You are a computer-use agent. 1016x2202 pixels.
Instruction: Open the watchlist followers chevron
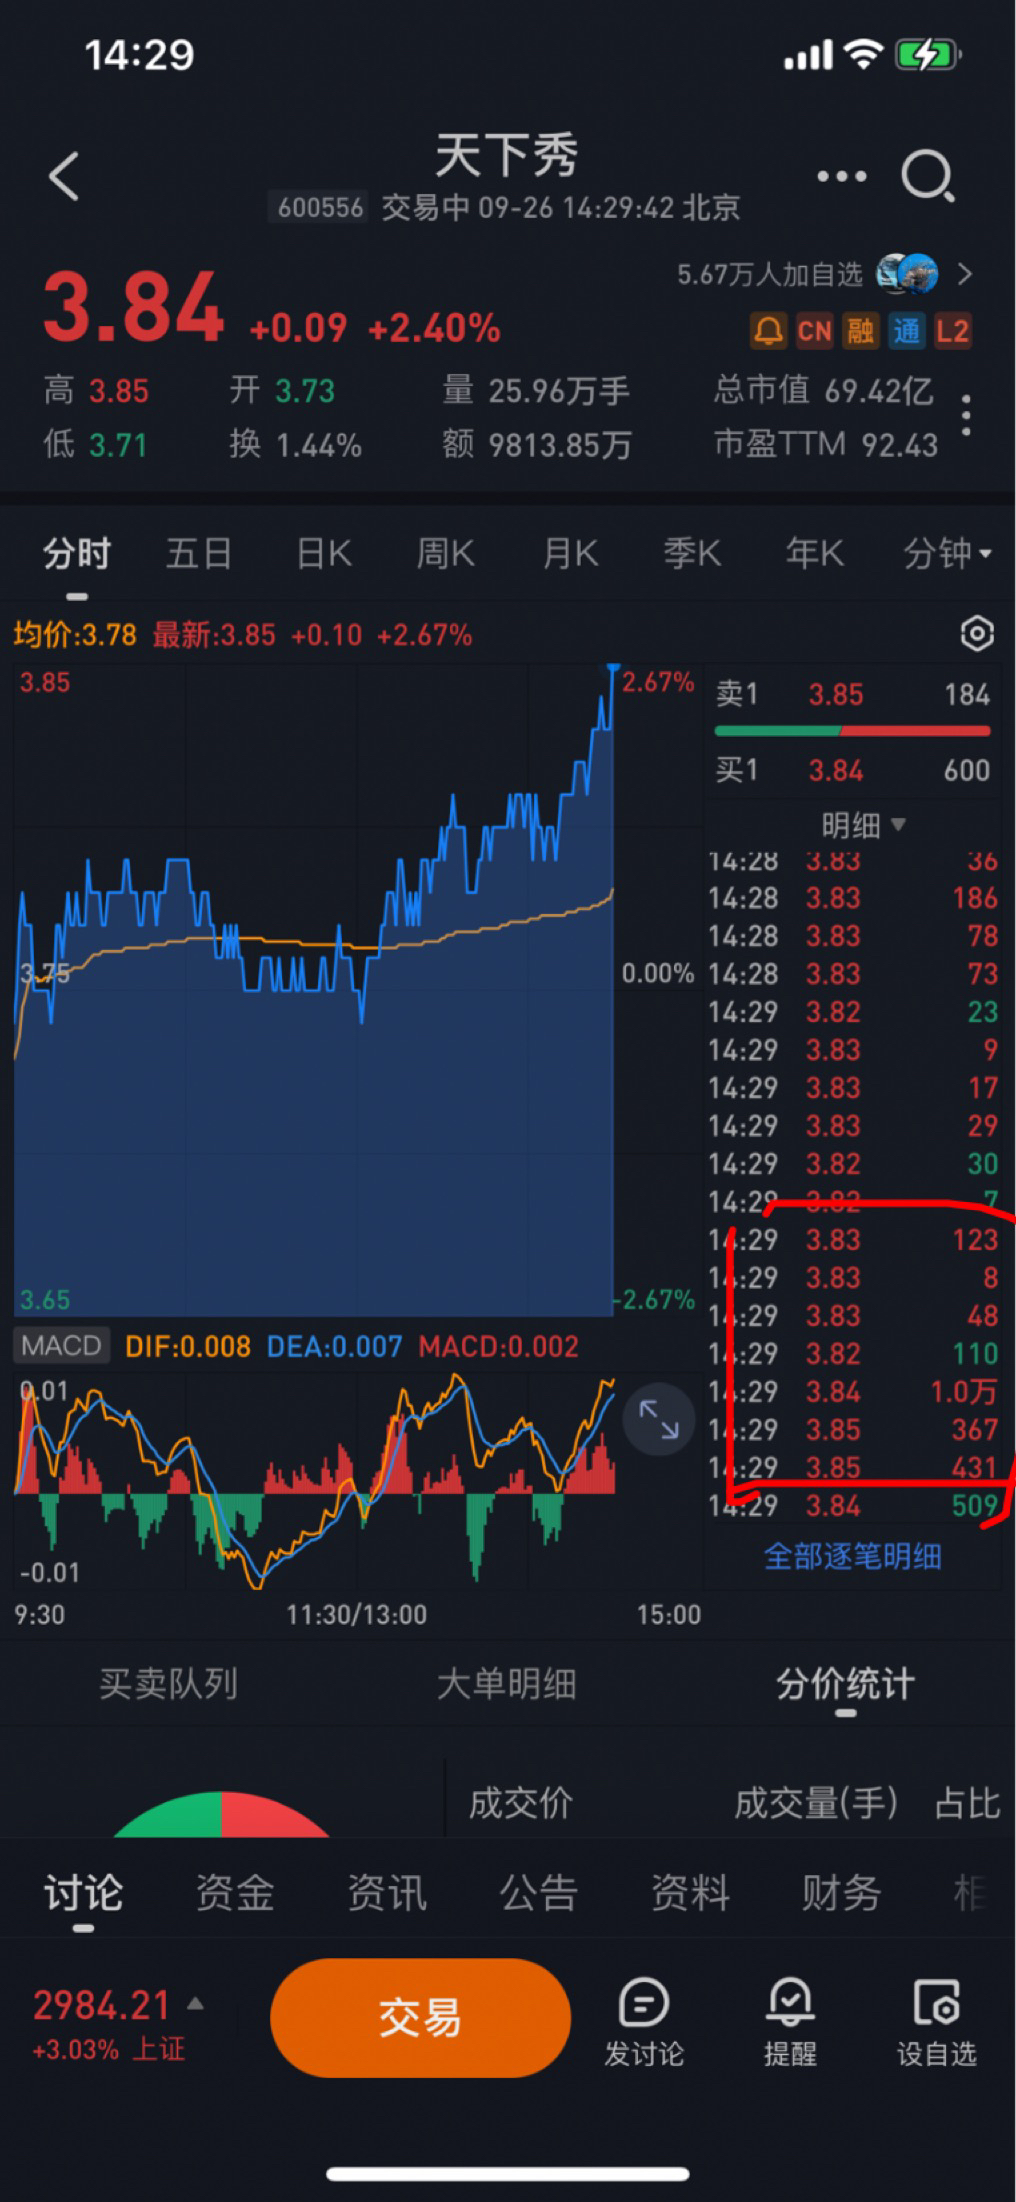[964, 274]
